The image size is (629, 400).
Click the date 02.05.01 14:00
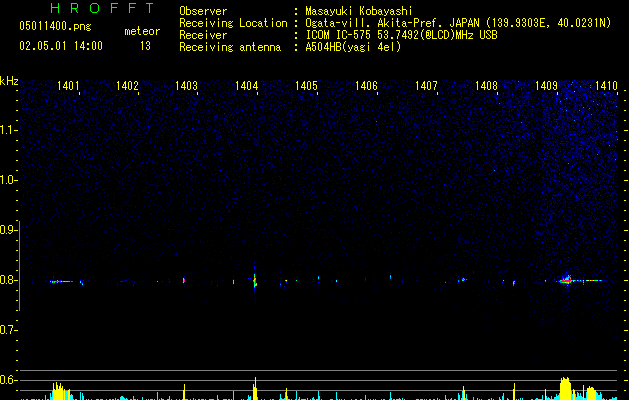coord(61,46)
